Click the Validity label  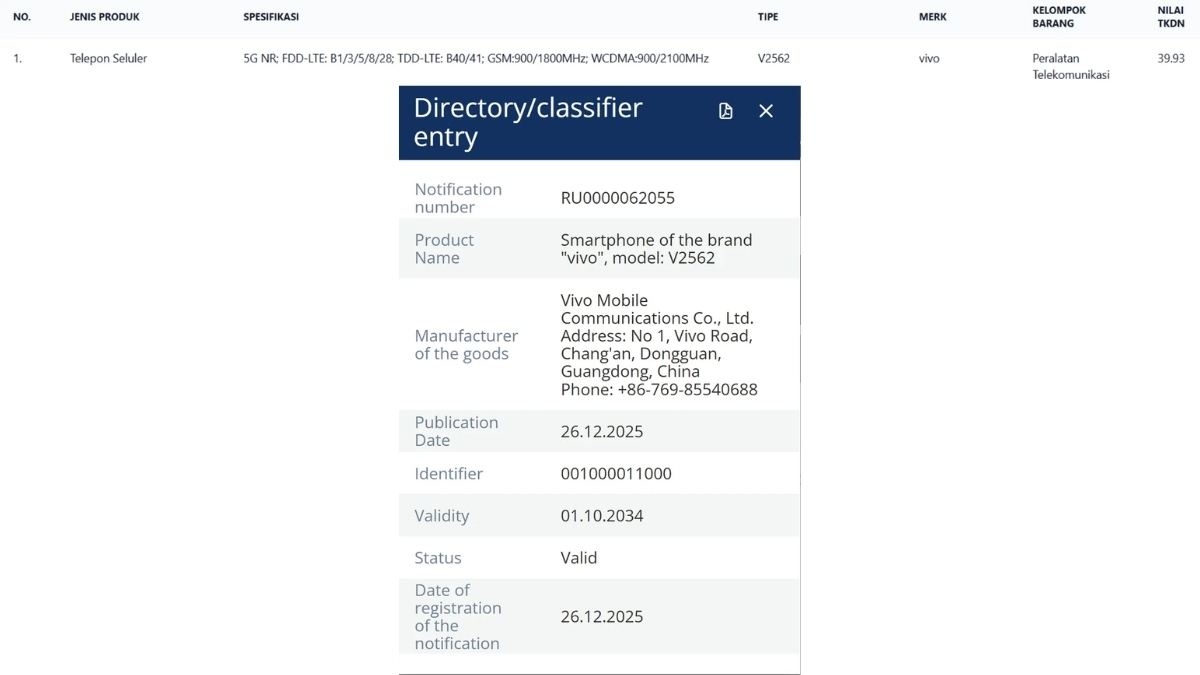pyautogui.click(x=442, y=516)
